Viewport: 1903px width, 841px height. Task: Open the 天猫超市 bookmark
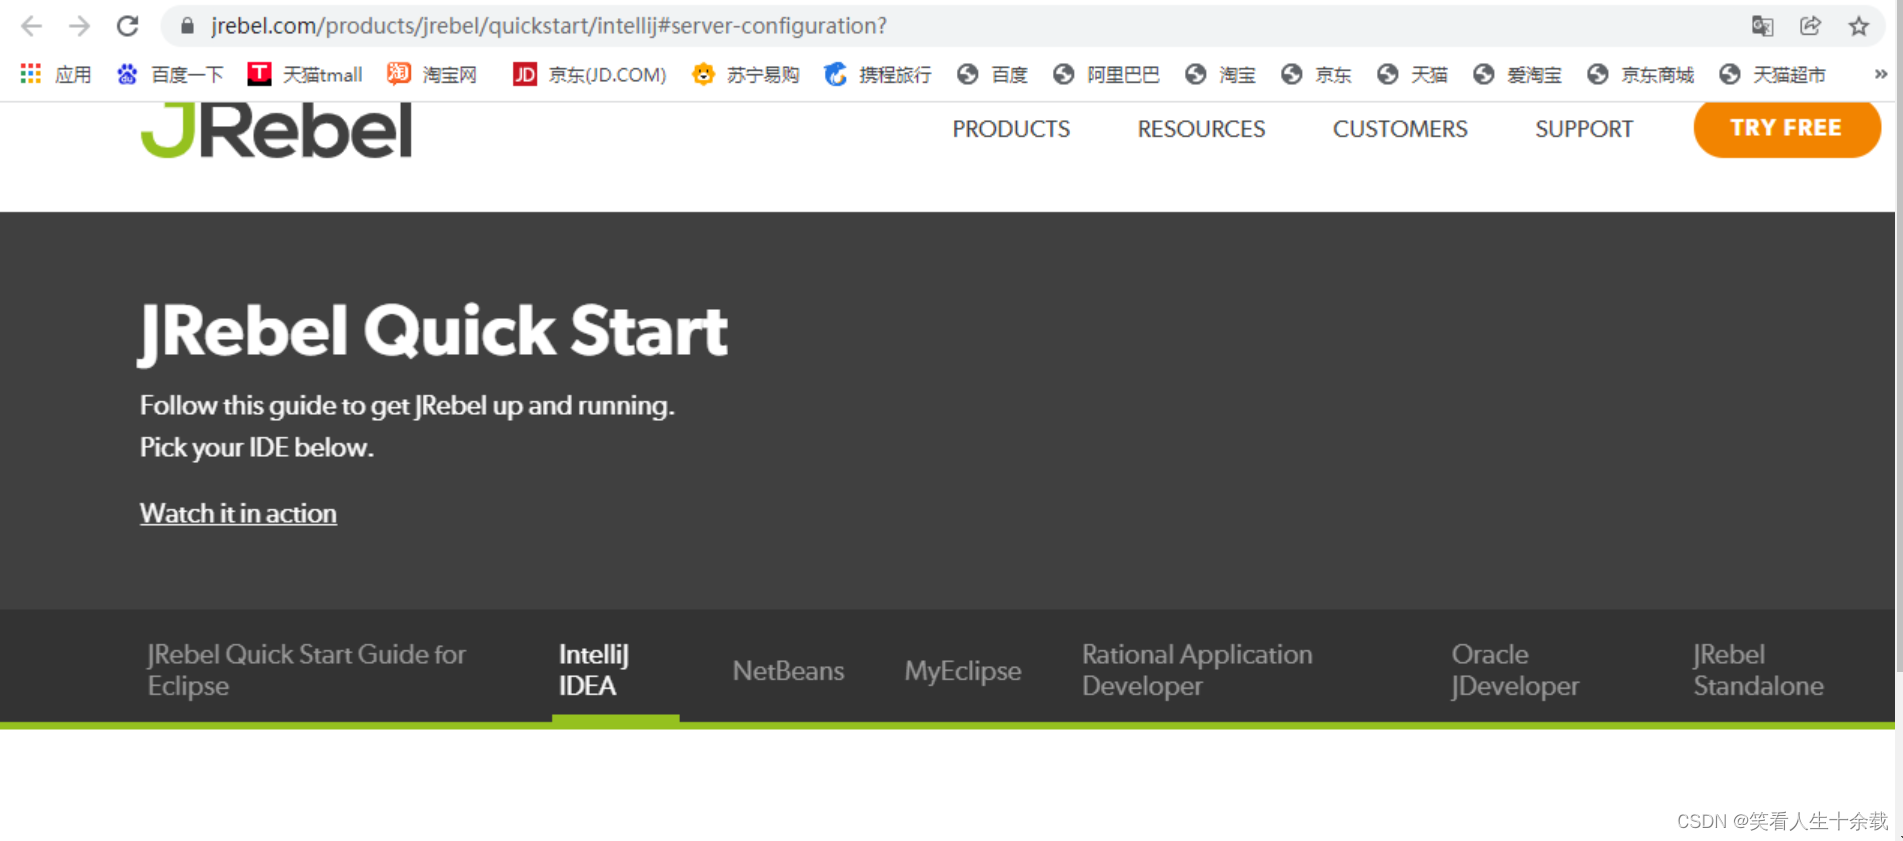[x=1772, y=74]
